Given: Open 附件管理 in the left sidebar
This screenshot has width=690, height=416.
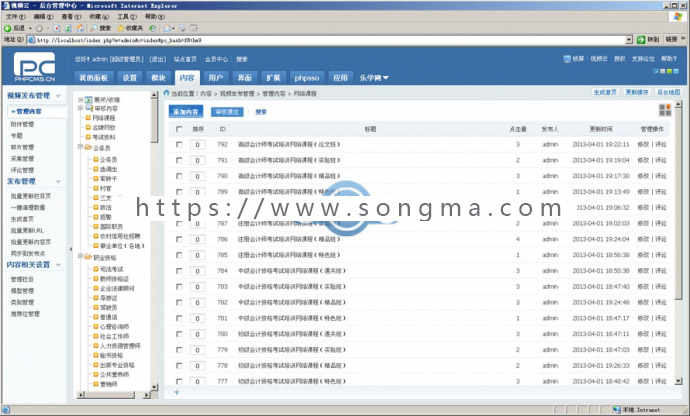Looking at the screenshot, I should (22, 124).
